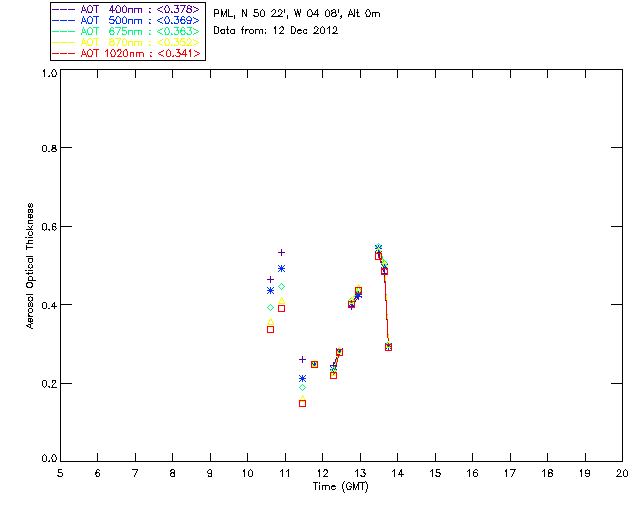Click the y-axis tick label 0.0

[x=49, y=459]
